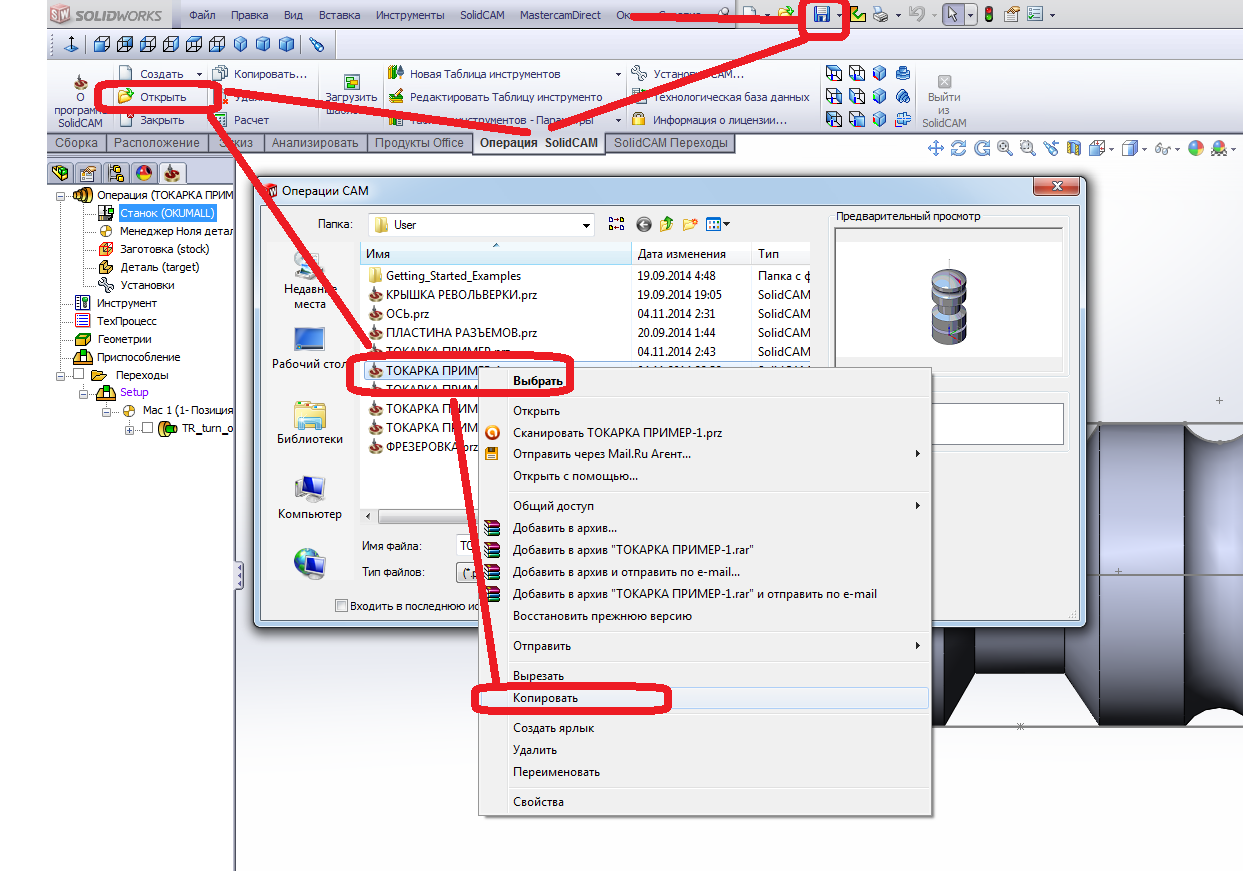Switch to the Анализировать tab
The width and height of the screenshot is (1243, 871).
[315, 143]
